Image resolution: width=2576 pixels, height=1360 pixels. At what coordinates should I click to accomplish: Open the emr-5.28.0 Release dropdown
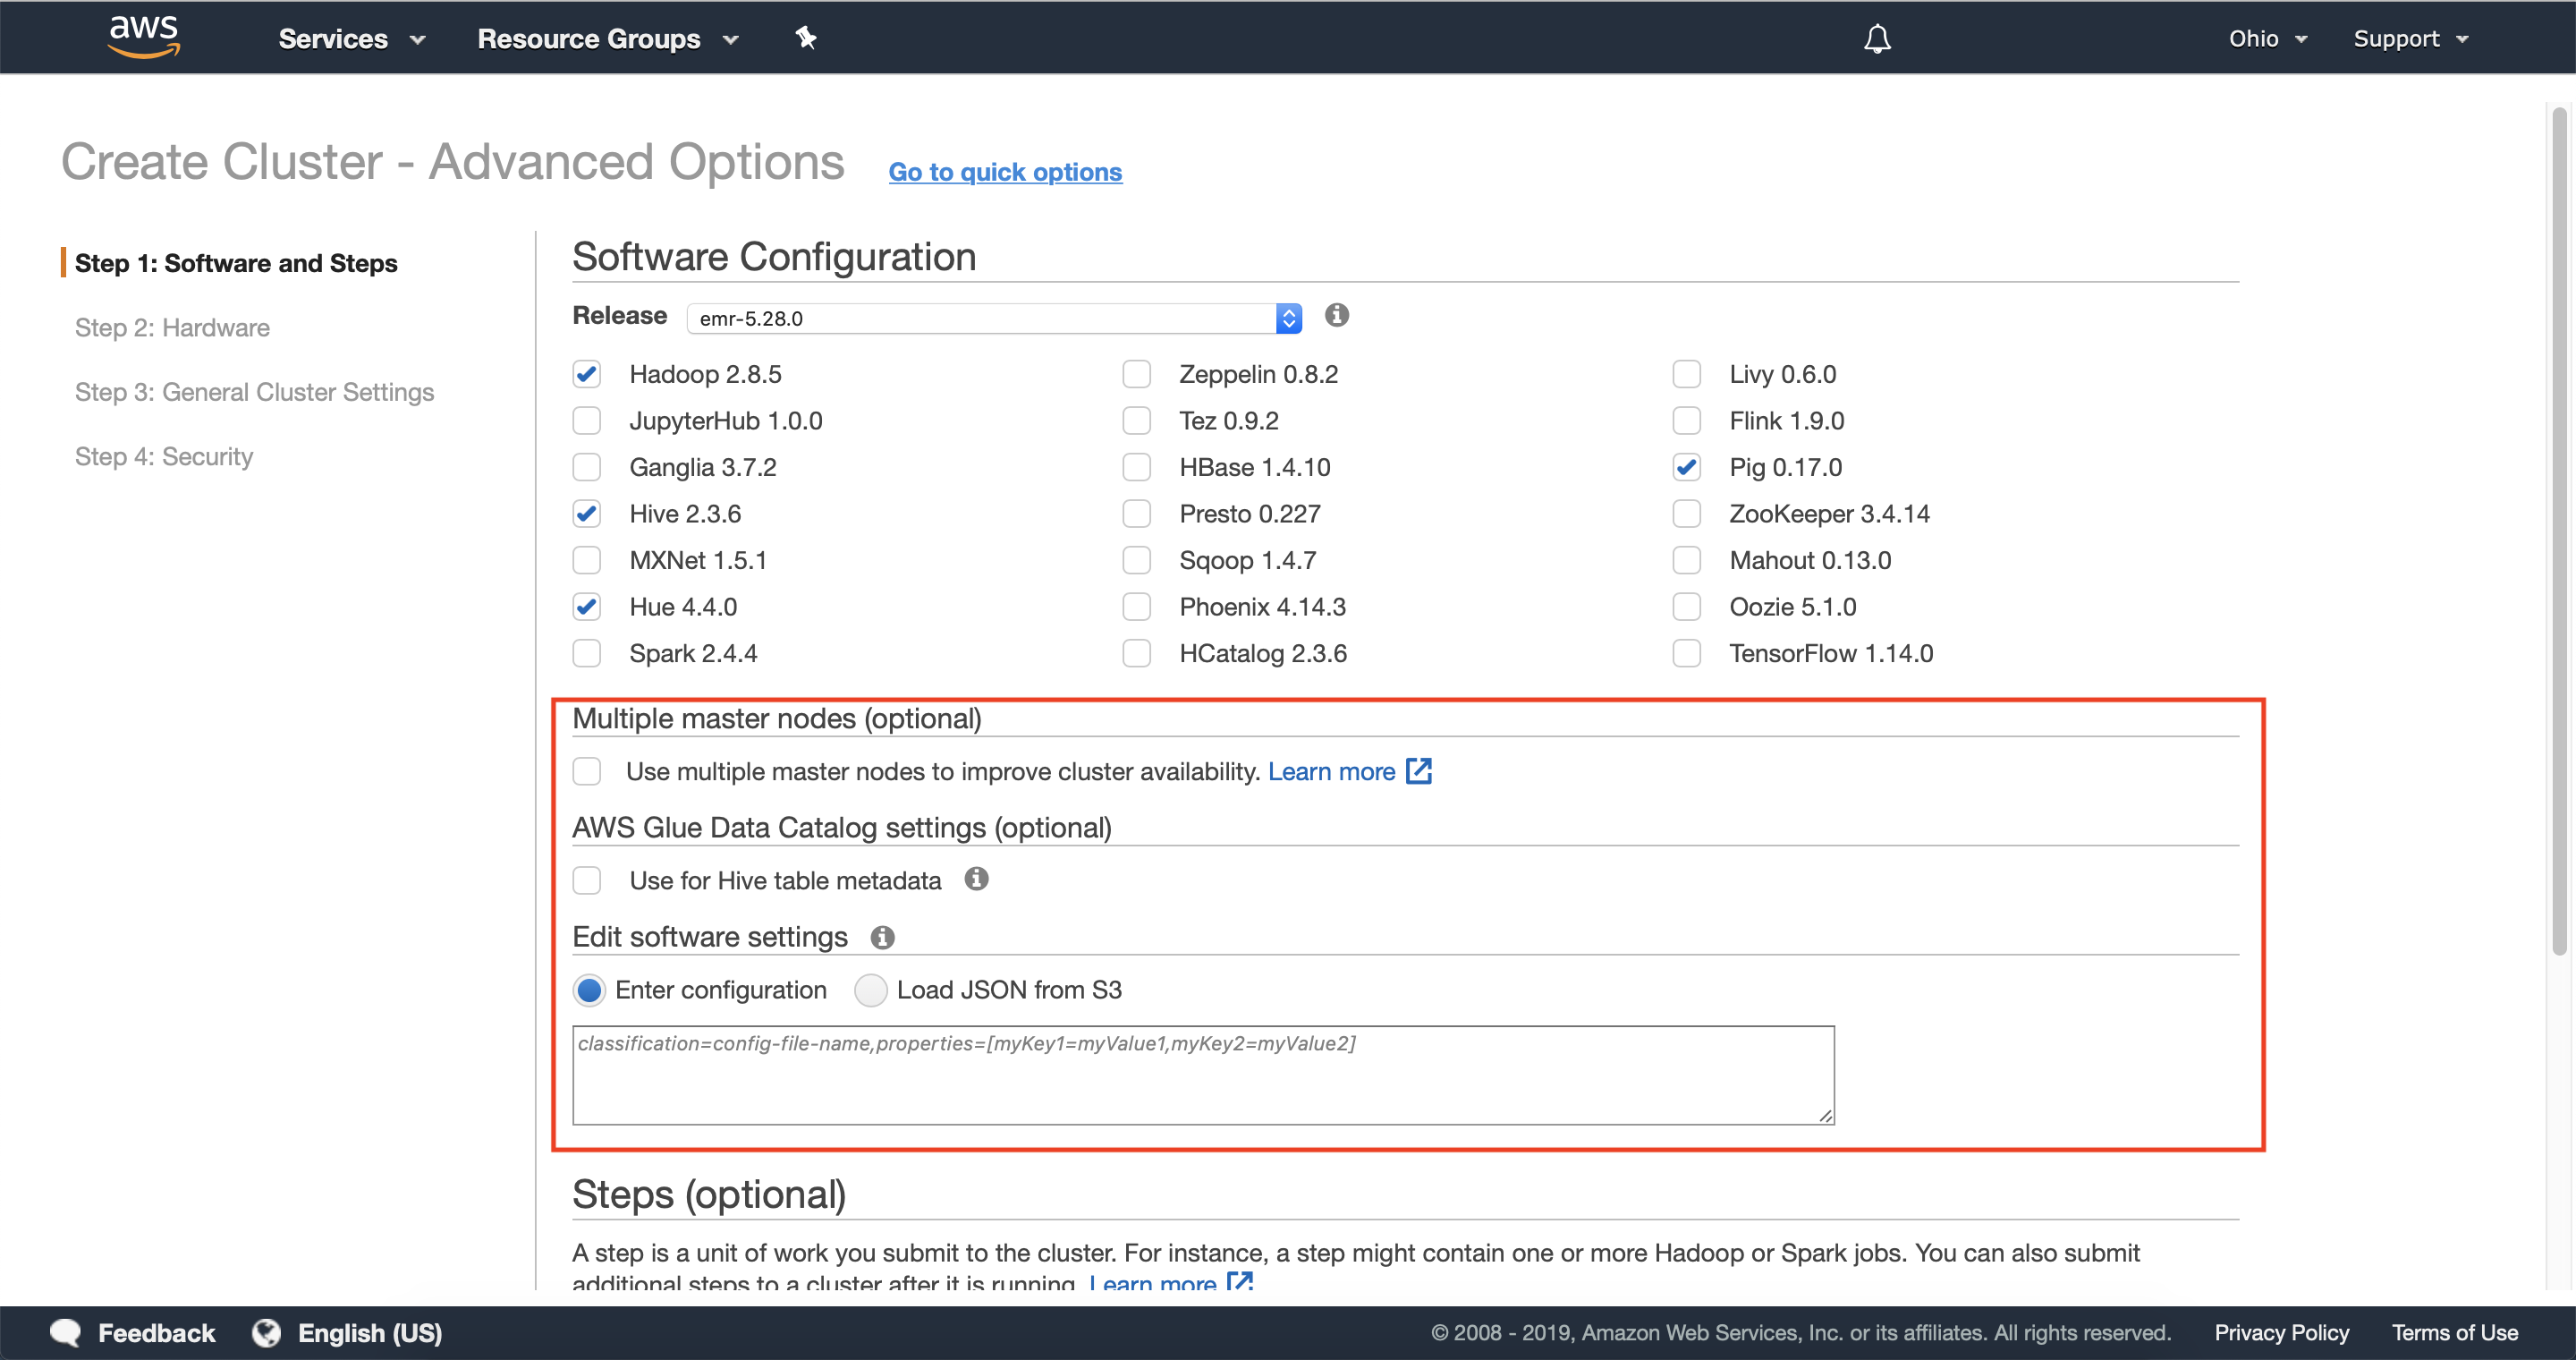[x=994, y=318]
